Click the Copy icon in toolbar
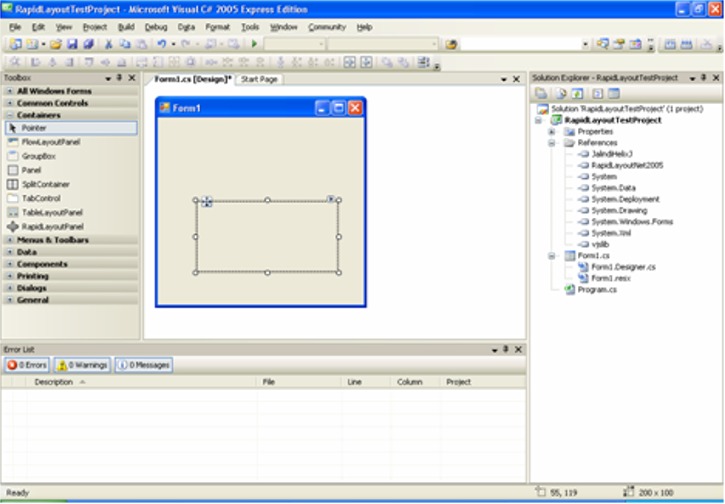725x504 pixels. tap(125, 44)
